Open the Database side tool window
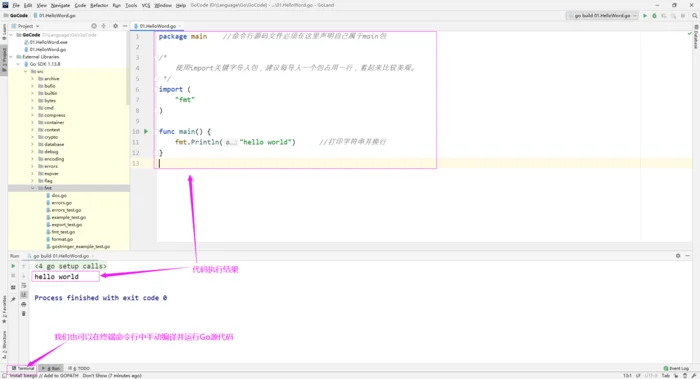700x379 pixels. tap(696, 37)
